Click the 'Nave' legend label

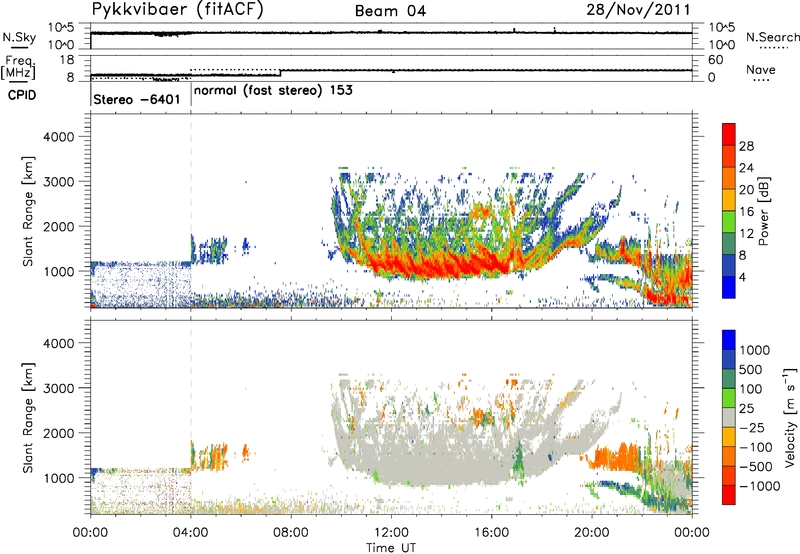761,70
